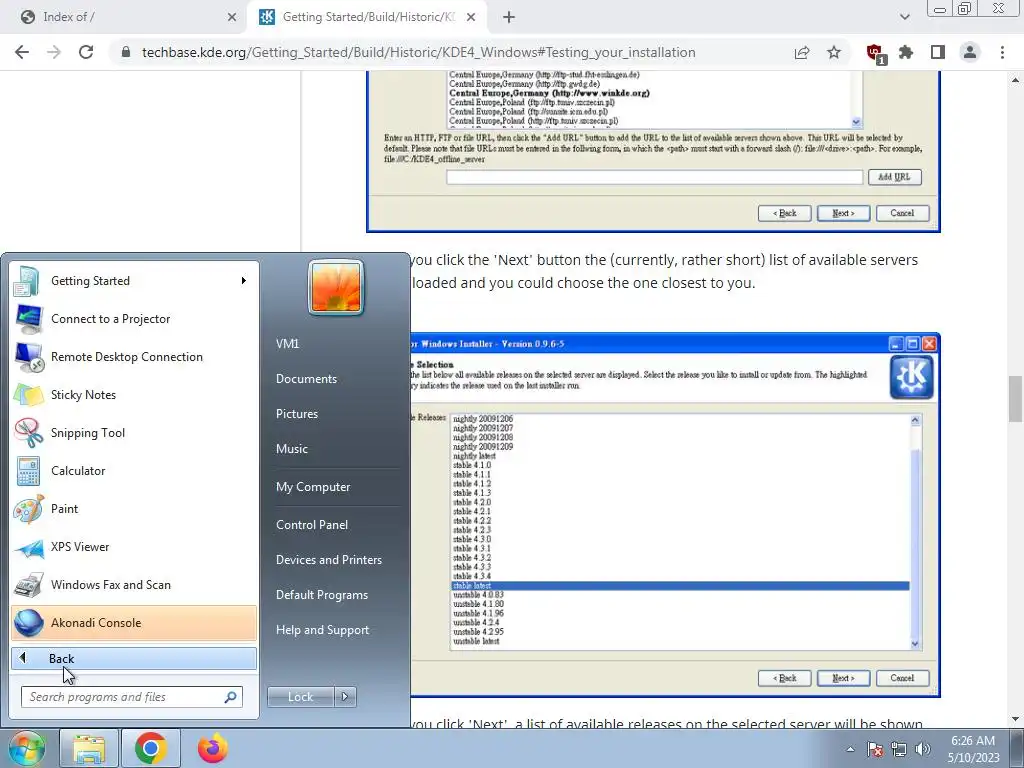Expand shutdown options arrow next to Lock
Viewport: 1024px width, 768px height.
(345, 697)
